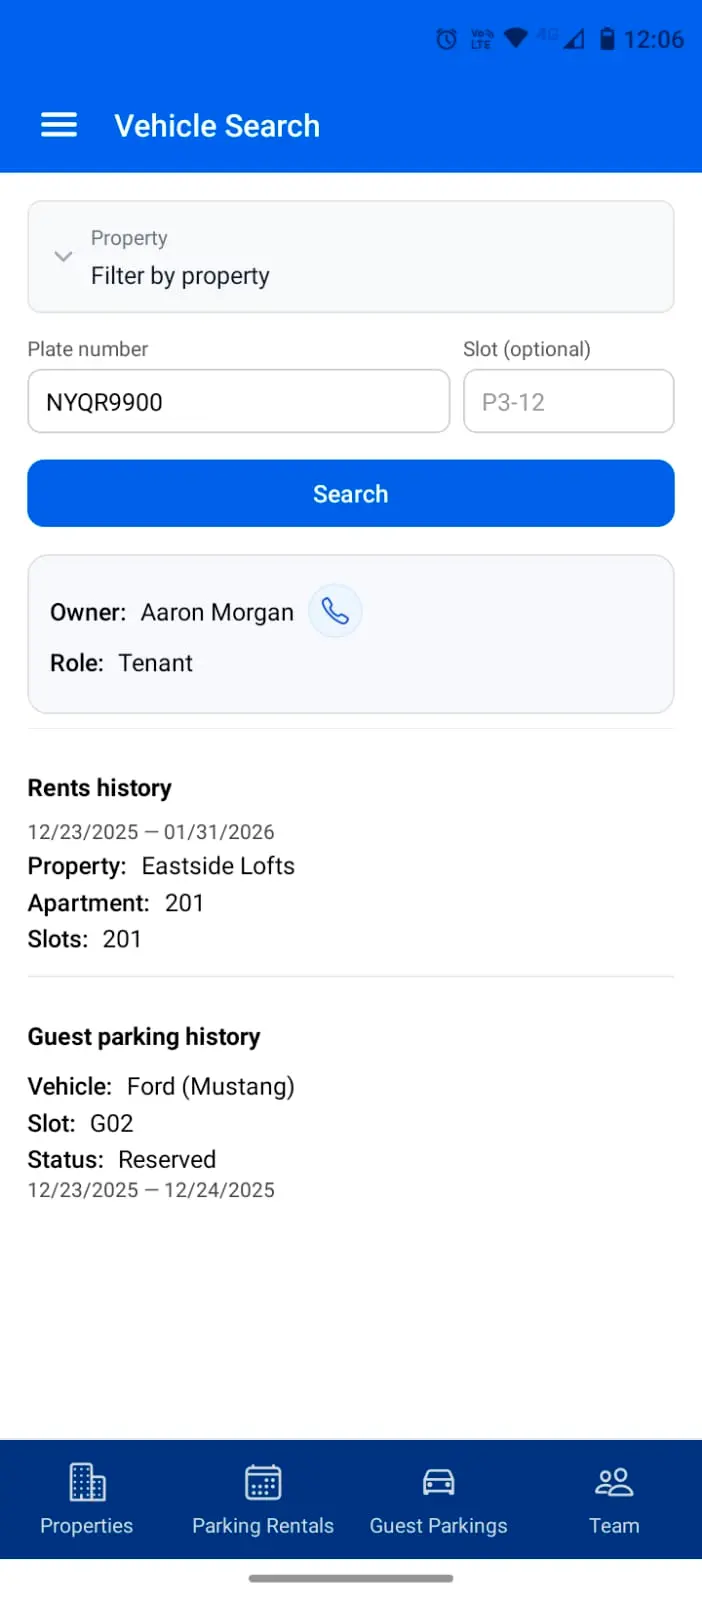Switch to Parking Rentals tab
Viewport: 702px width, 1600px height.
point(262,1498)
